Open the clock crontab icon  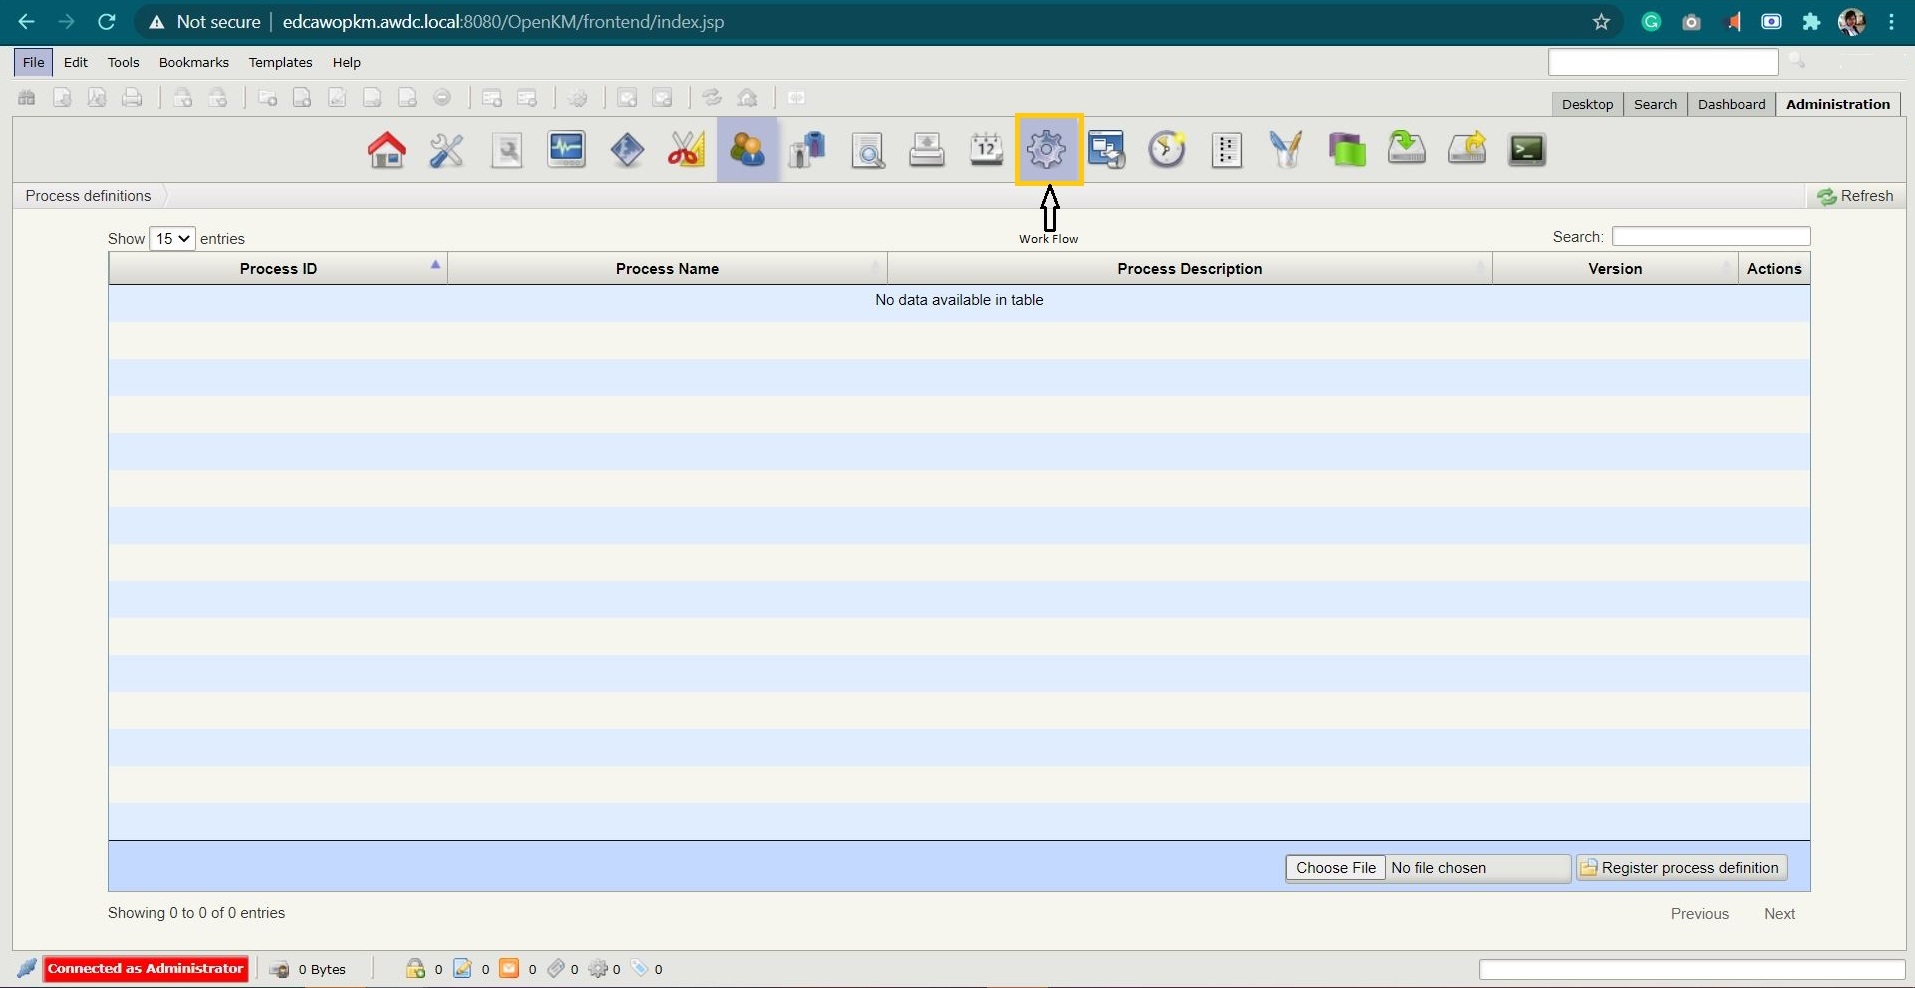click(x=1167, y=150)
